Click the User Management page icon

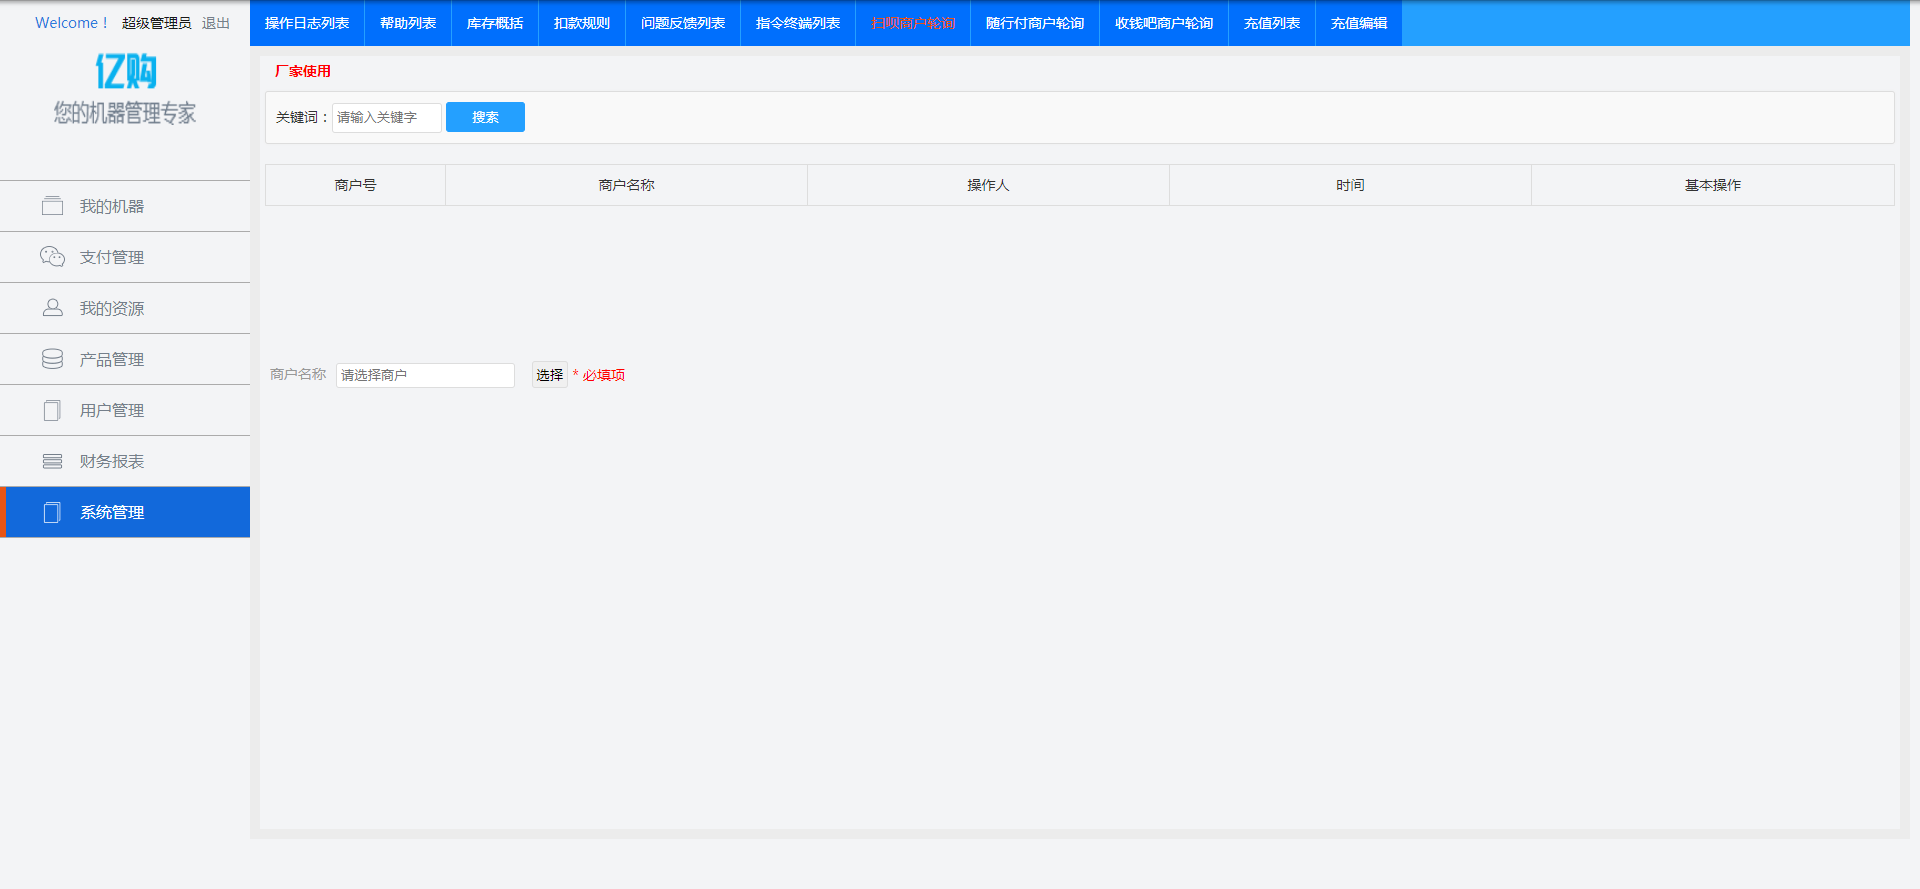[x=52, y=410]
